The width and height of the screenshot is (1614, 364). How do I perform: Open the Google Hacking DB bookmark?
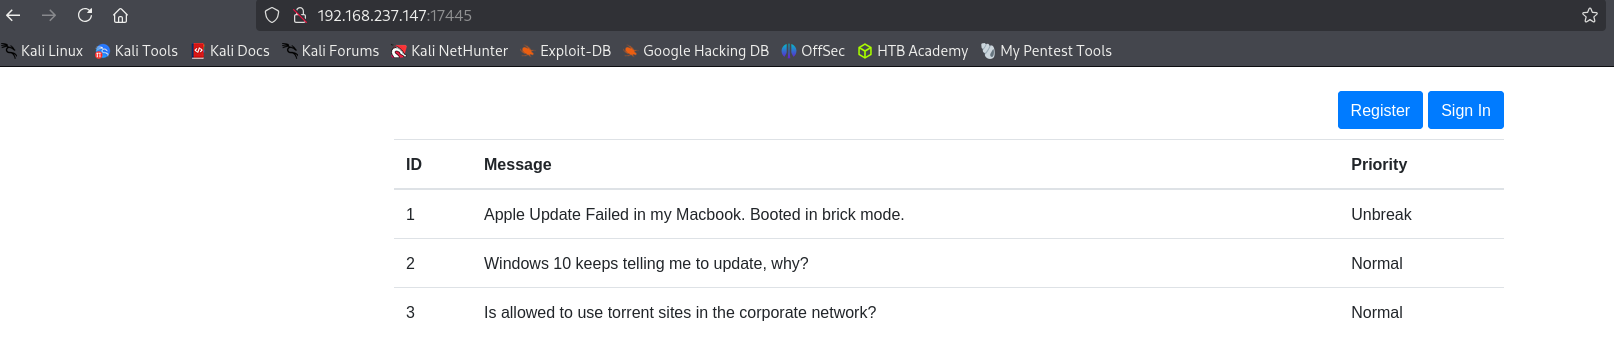click(x=696, y=51)
